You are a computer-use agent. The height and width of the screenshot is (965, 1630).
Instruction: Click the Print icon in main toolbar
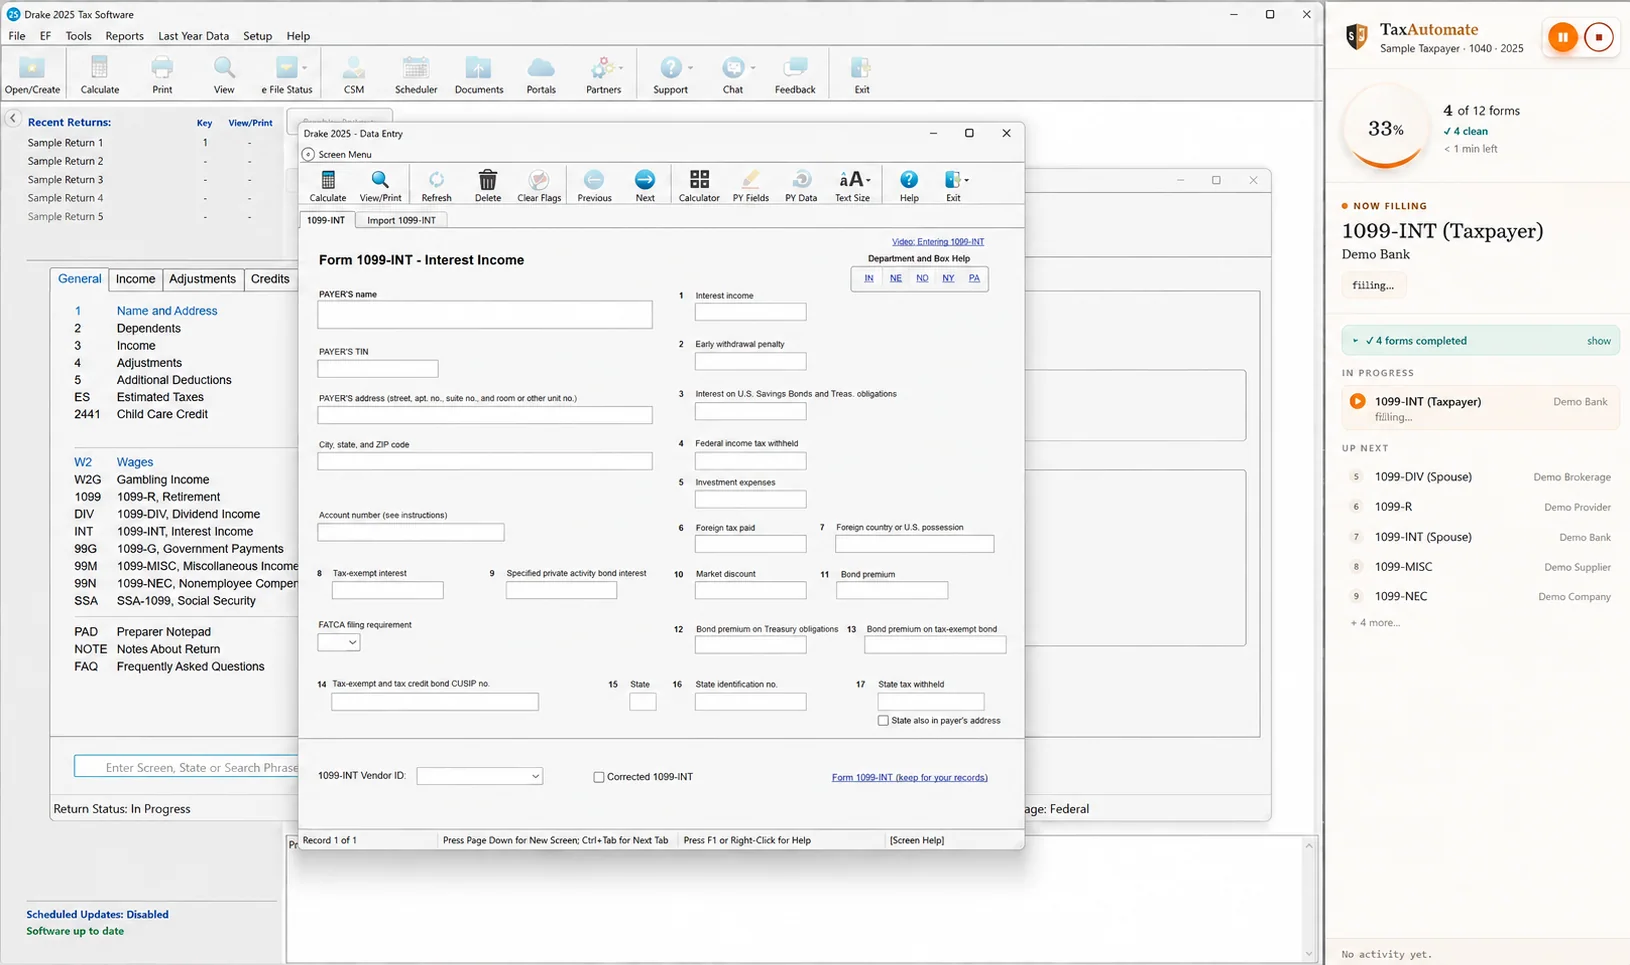pyautogui.click(x=162, y=75)
